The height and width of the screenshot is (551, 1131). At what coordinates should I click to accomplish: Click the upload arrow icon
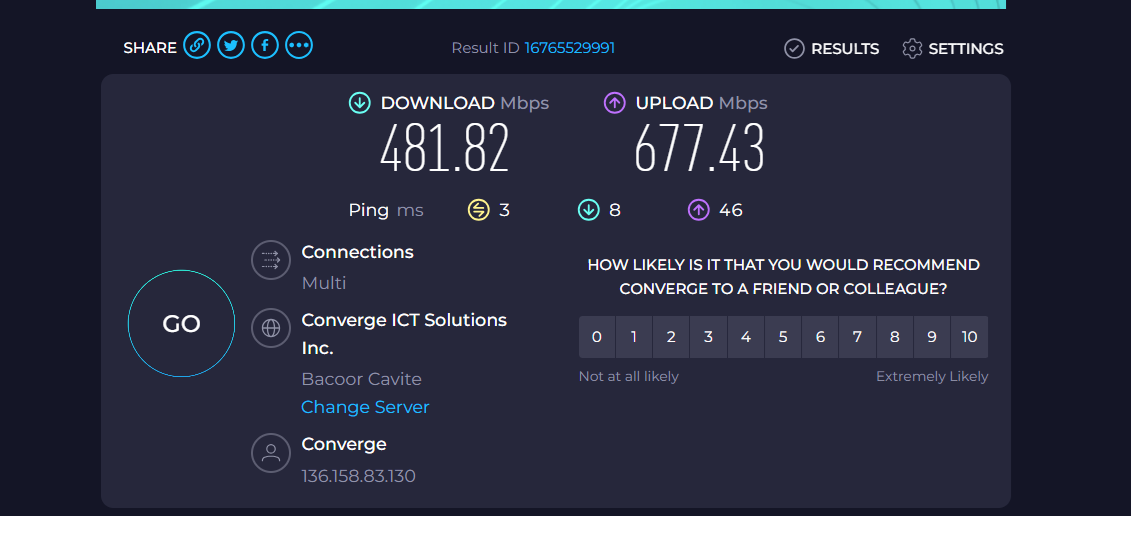(x=615, y=103)
